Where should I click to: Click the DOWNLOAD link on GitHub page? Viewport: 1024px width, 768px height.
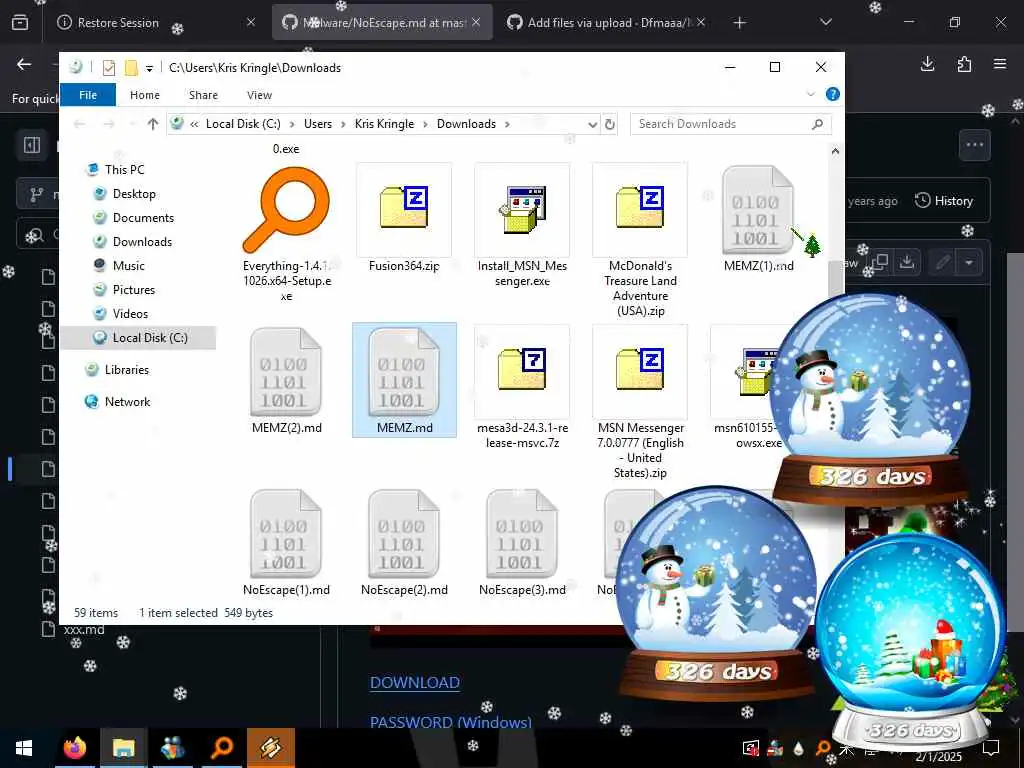(415, 682)
